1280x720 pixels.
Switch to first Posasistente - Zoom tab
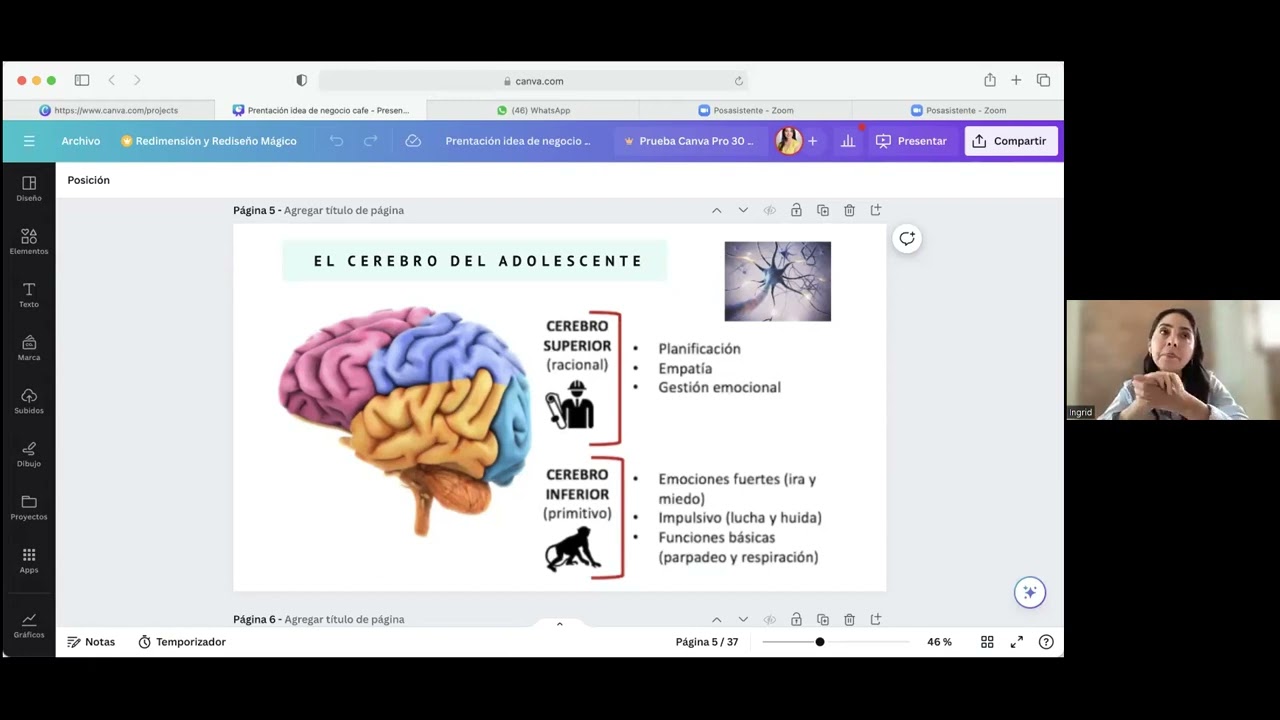click(745, 110)
